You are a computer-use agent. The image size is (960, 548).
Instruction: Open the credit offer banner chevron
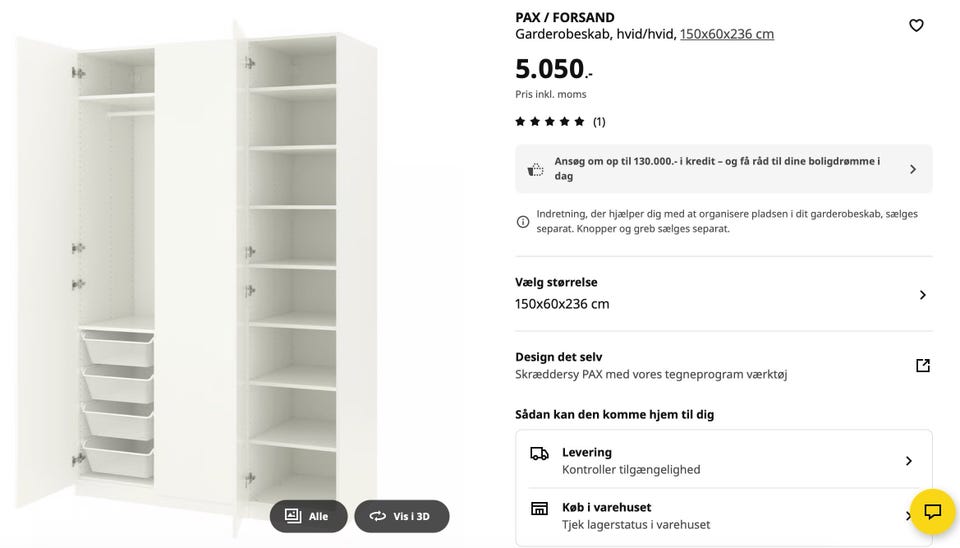912,169
